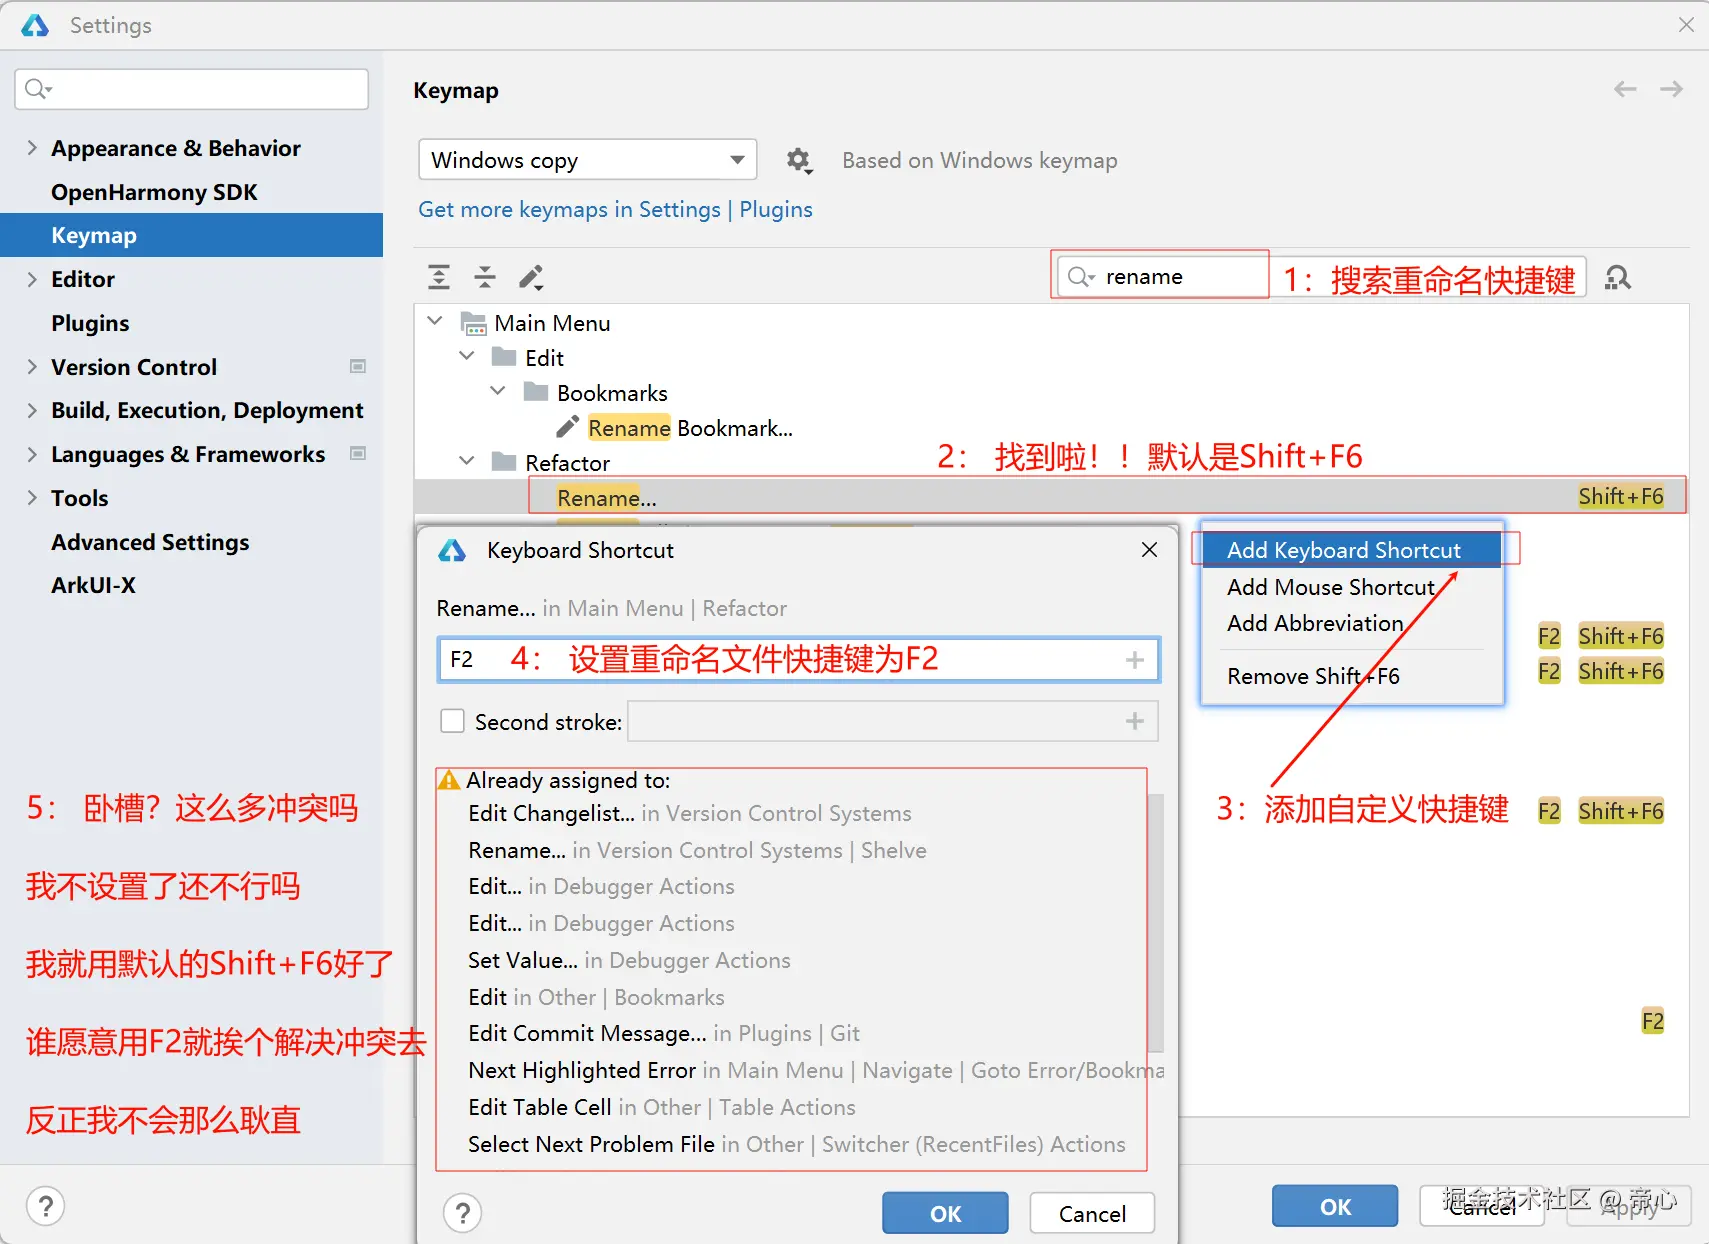This screenshot has width=1709, height=1244.
Task: Open the Windows copy keymap dropdown
Action: coord(588,160)
